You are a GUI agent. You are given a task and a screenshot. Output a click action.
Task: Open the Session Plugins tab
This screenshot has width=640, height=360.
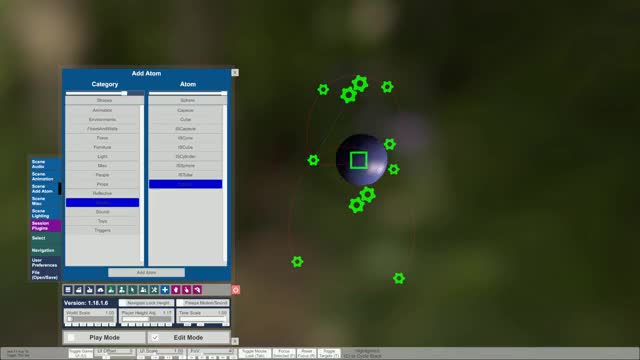pos(45,226)
